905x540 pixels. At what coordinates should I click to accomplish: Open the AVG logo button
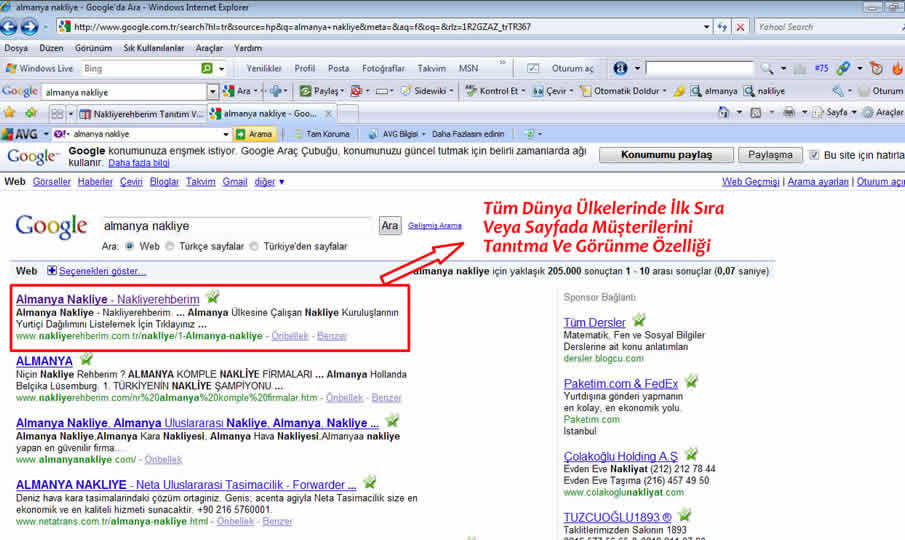click(18, 134)
